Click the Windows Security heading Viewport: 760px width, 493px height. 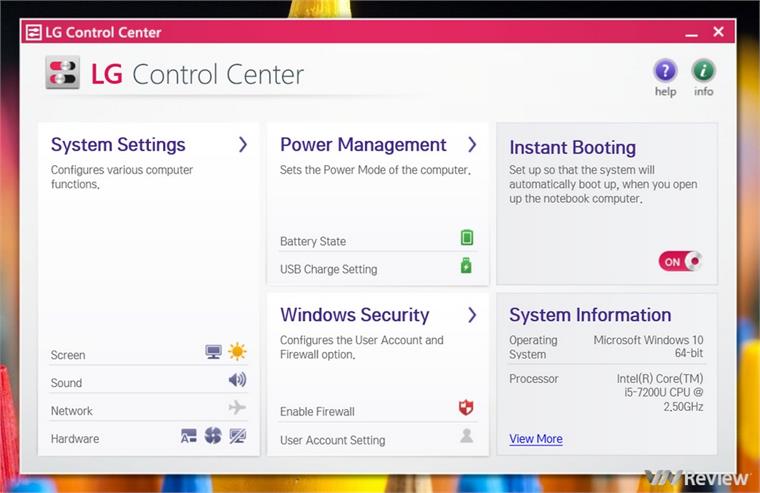[354, 315]
